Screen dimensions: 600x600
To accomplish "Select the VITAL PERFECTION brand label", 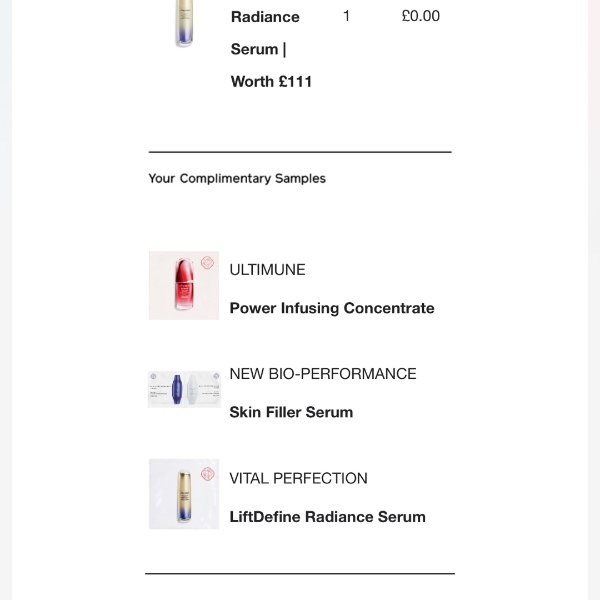I will (x=298, y=478).
